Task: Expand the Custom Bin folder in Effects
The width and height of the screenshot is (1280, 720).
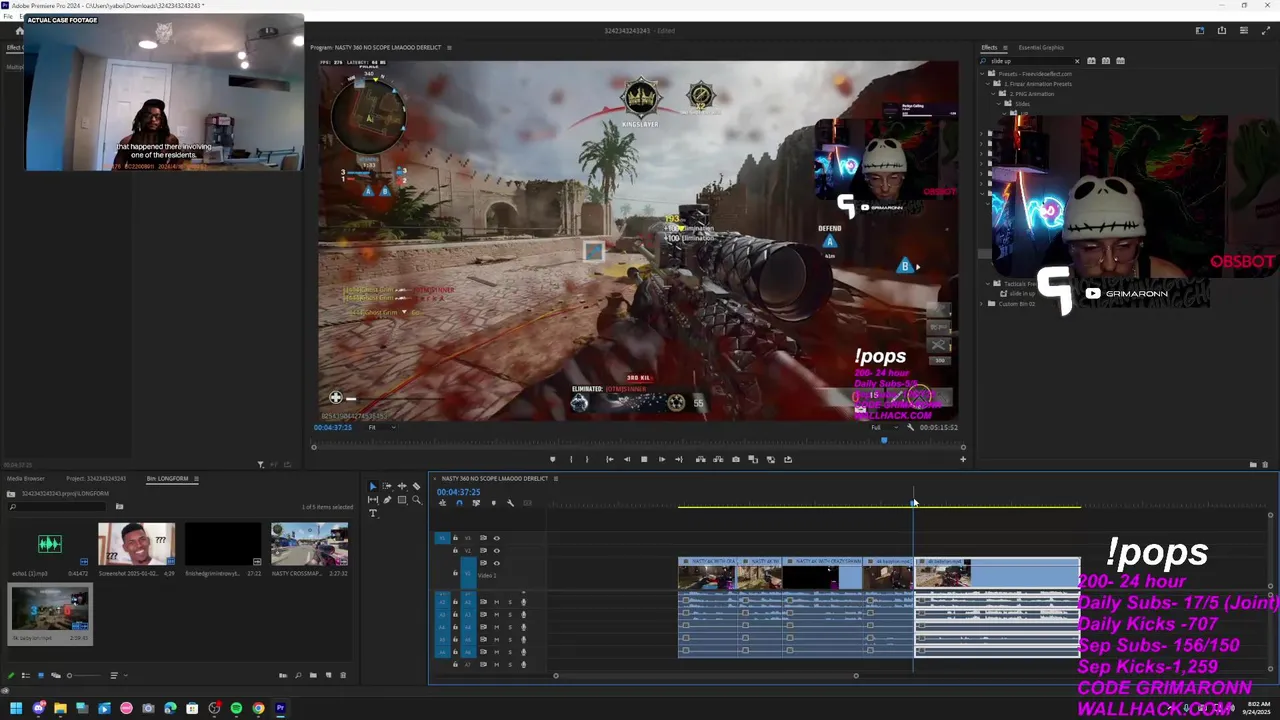Action: [x=983, y=303]
